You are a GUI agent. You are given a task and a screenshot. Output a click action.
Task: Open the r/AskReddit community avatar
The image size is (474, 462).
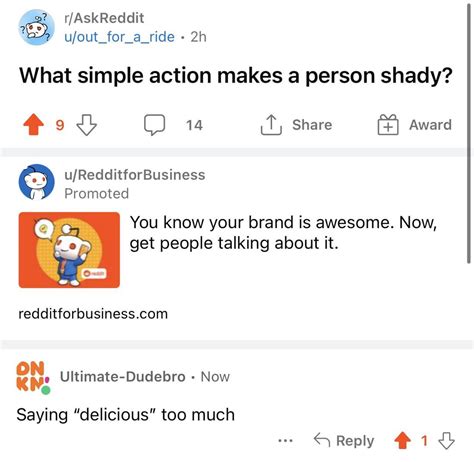pos(36,27)
